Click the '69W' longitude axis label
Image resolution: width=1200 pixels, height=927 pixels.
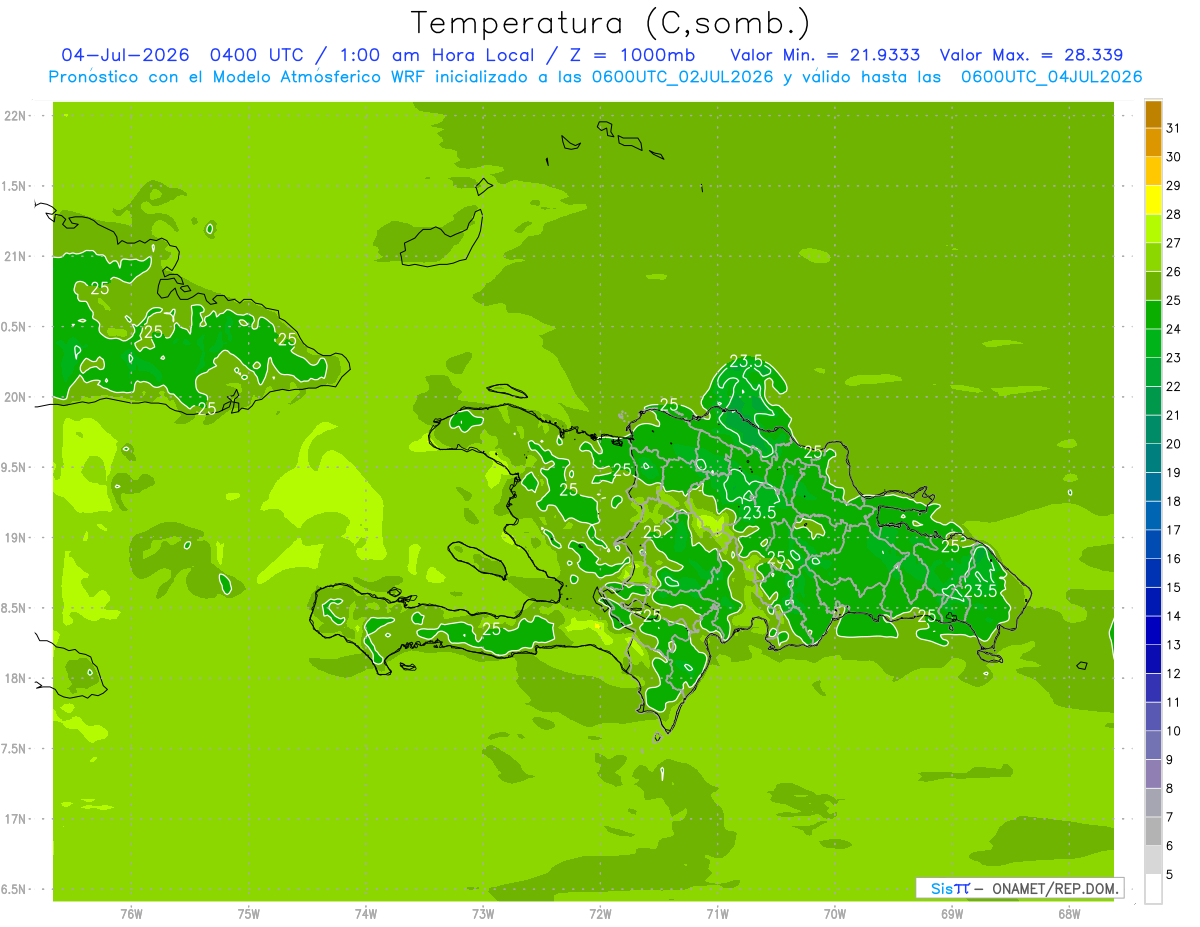click(x=952, y=914)
